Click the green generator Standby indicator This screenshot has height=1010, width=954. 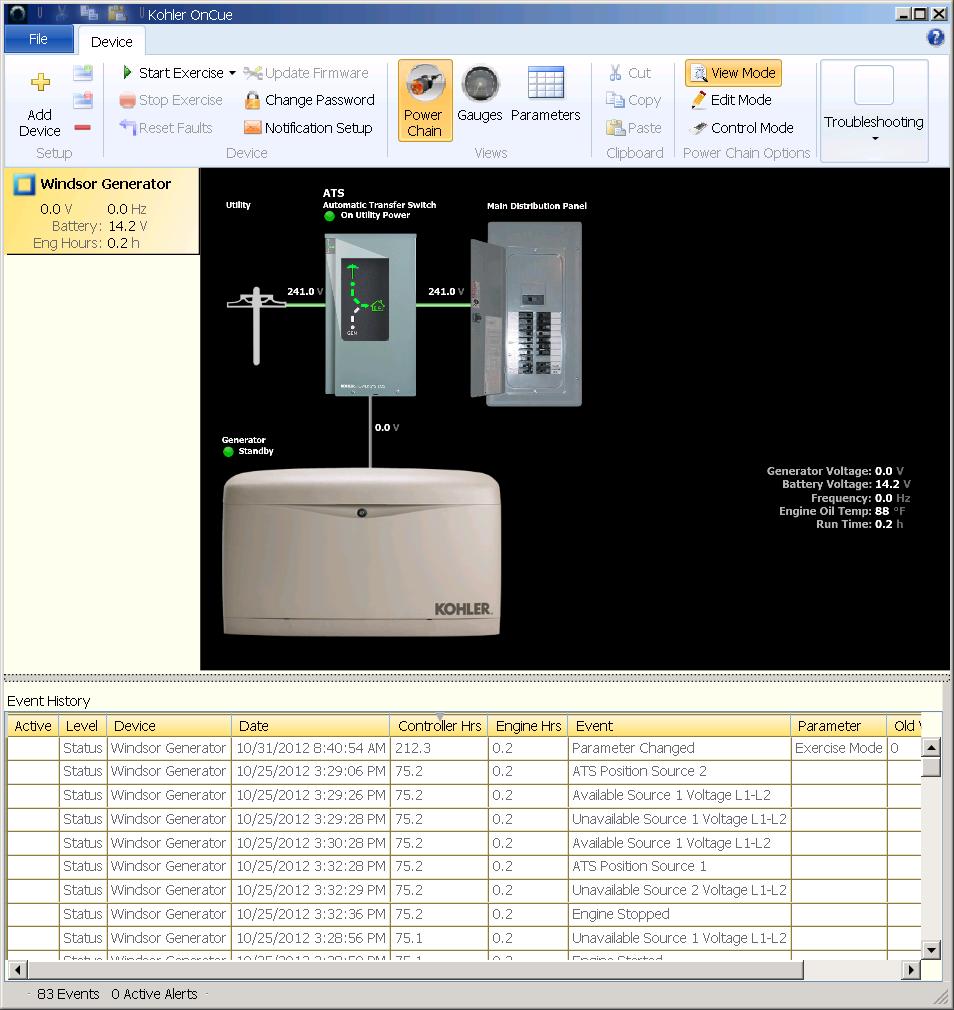228,452
